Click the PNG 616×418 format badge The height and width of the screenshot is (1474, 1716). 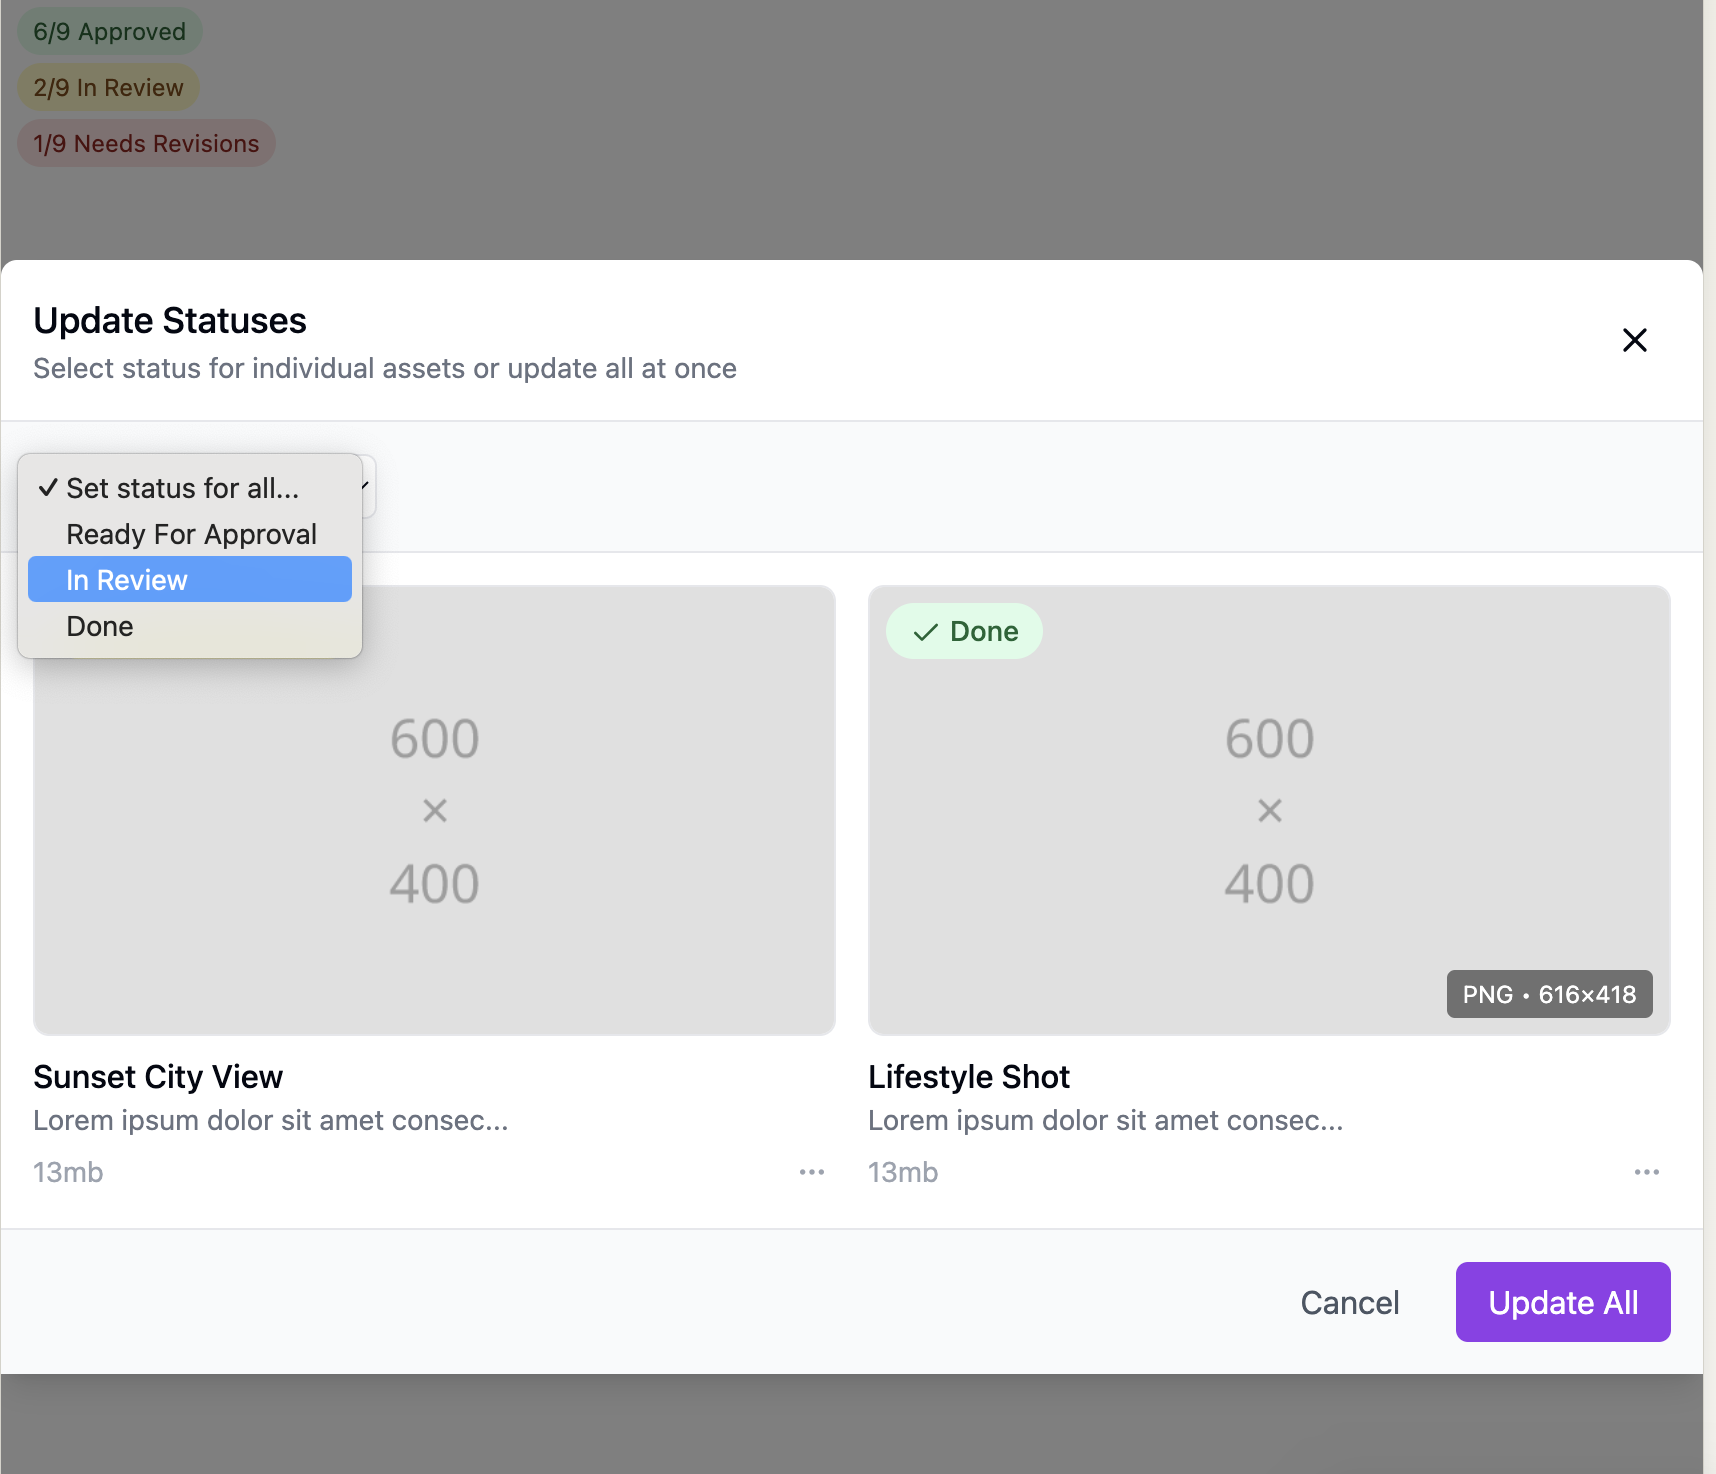tap(1548, 994)
